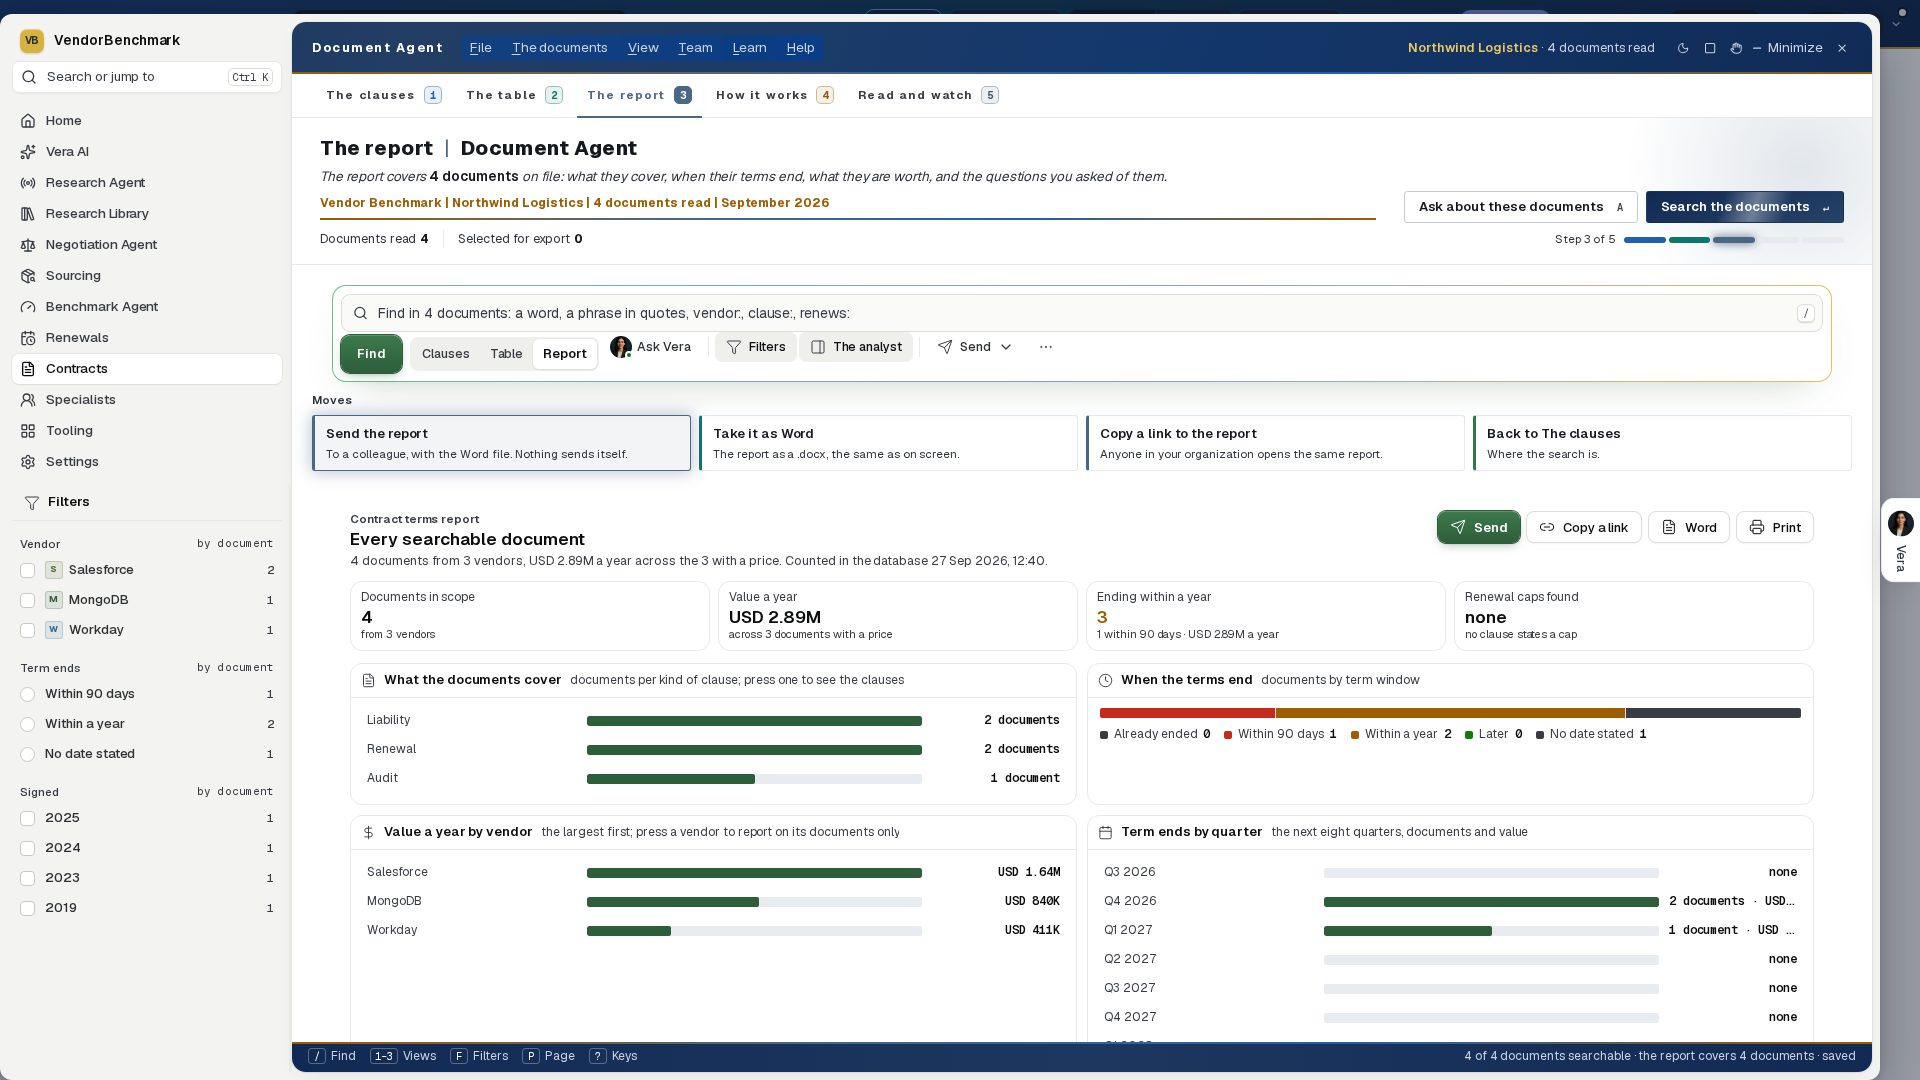Switch to The clauses tab
The width and height of the screenshot is (1920, 1080).
[383, 95]
